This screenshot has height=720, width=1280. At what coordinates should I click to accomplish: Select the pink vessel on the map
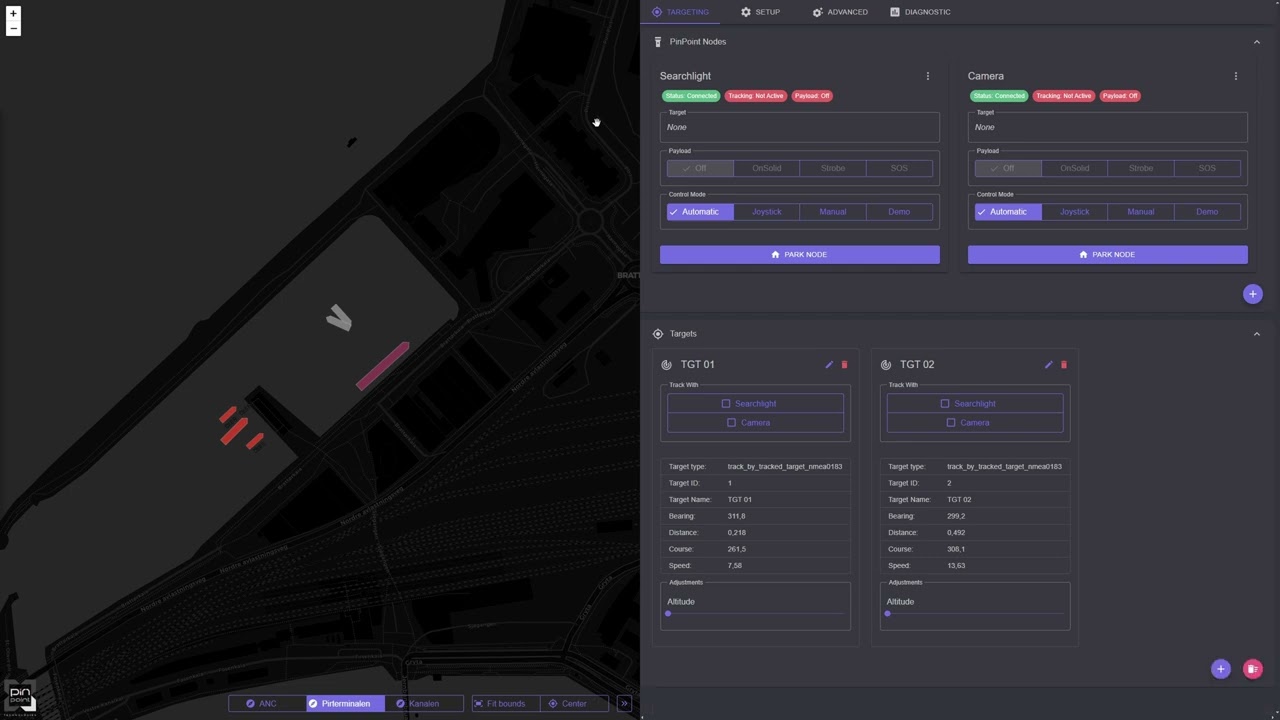[x=383, y=366]
